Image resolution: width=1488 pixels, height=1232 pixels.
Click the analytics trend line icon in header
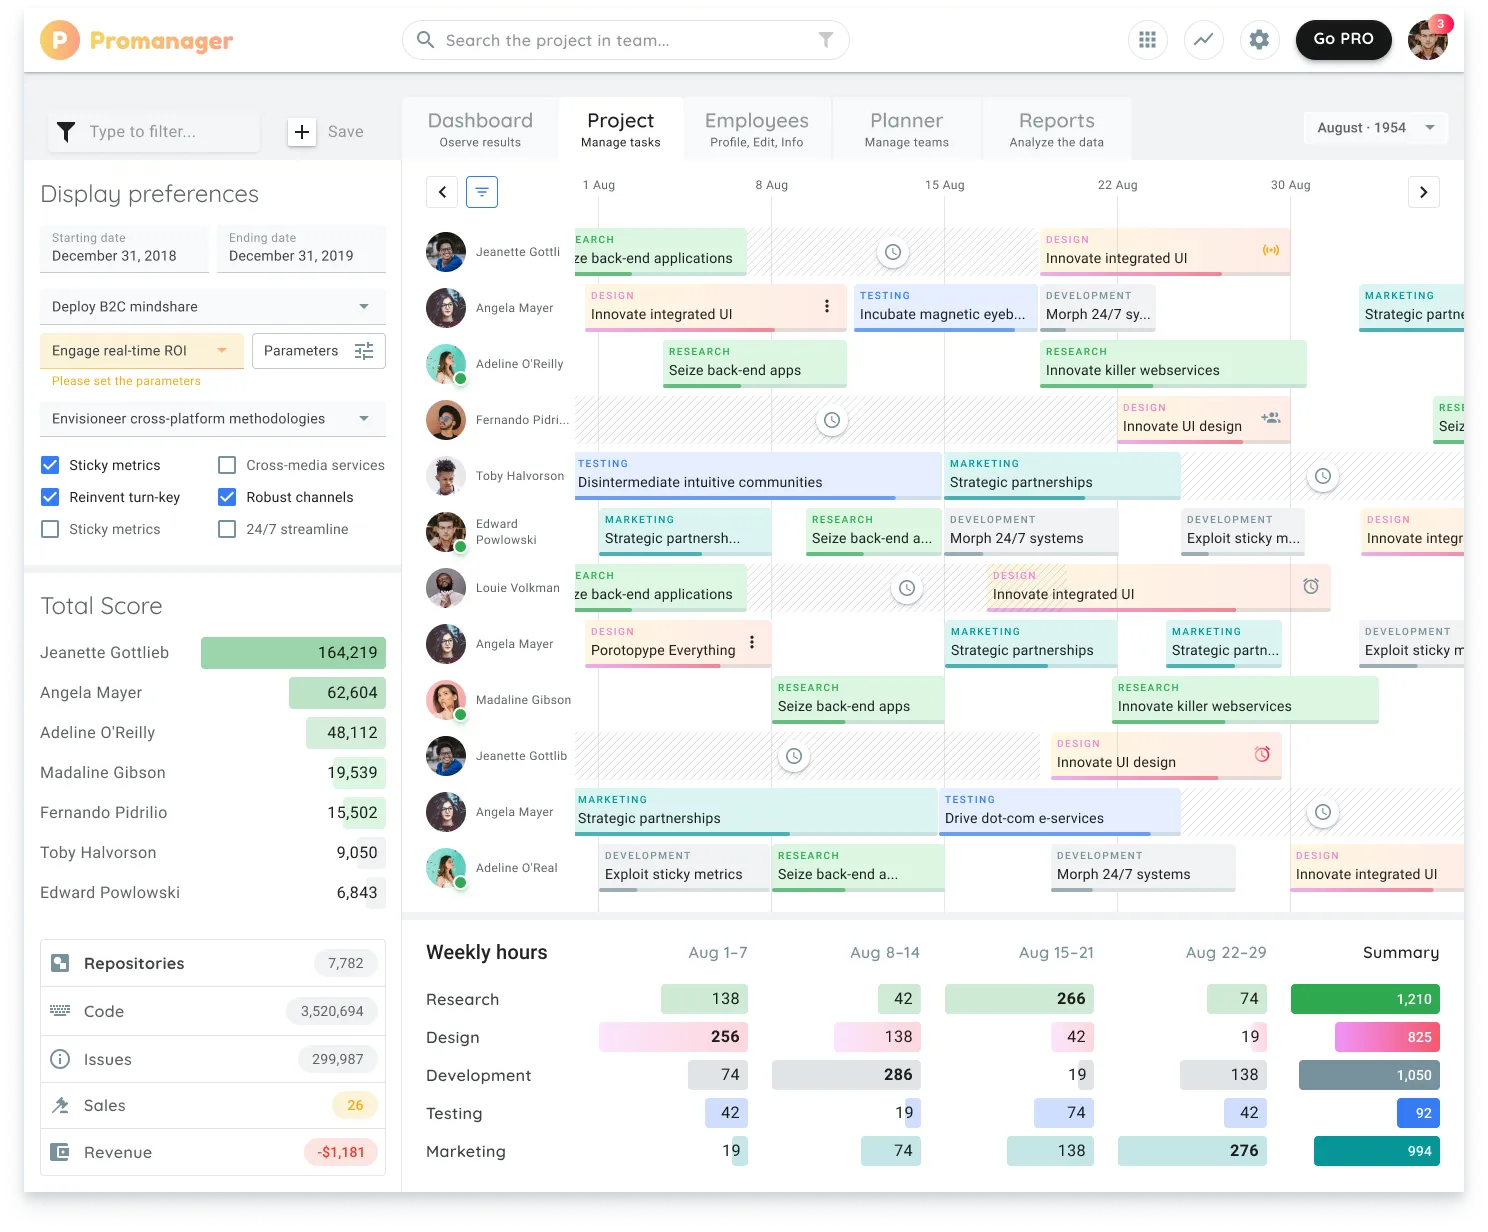[1203, 40]
